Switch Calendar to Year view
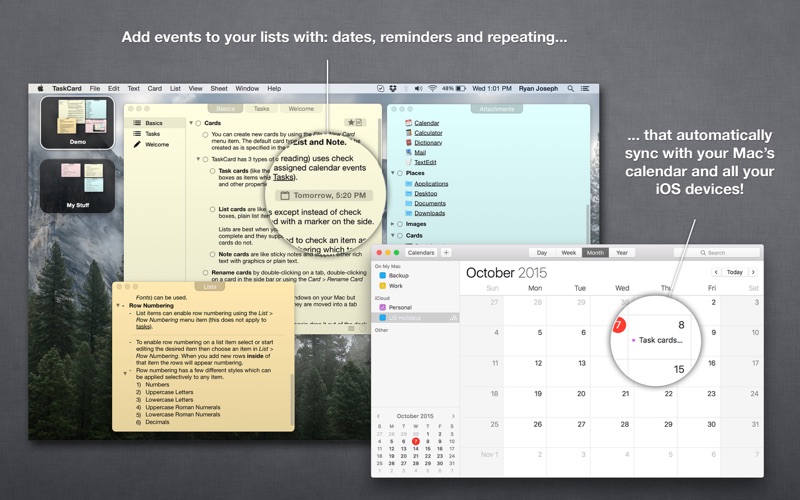The image size is (800, 500). [621, 253]
